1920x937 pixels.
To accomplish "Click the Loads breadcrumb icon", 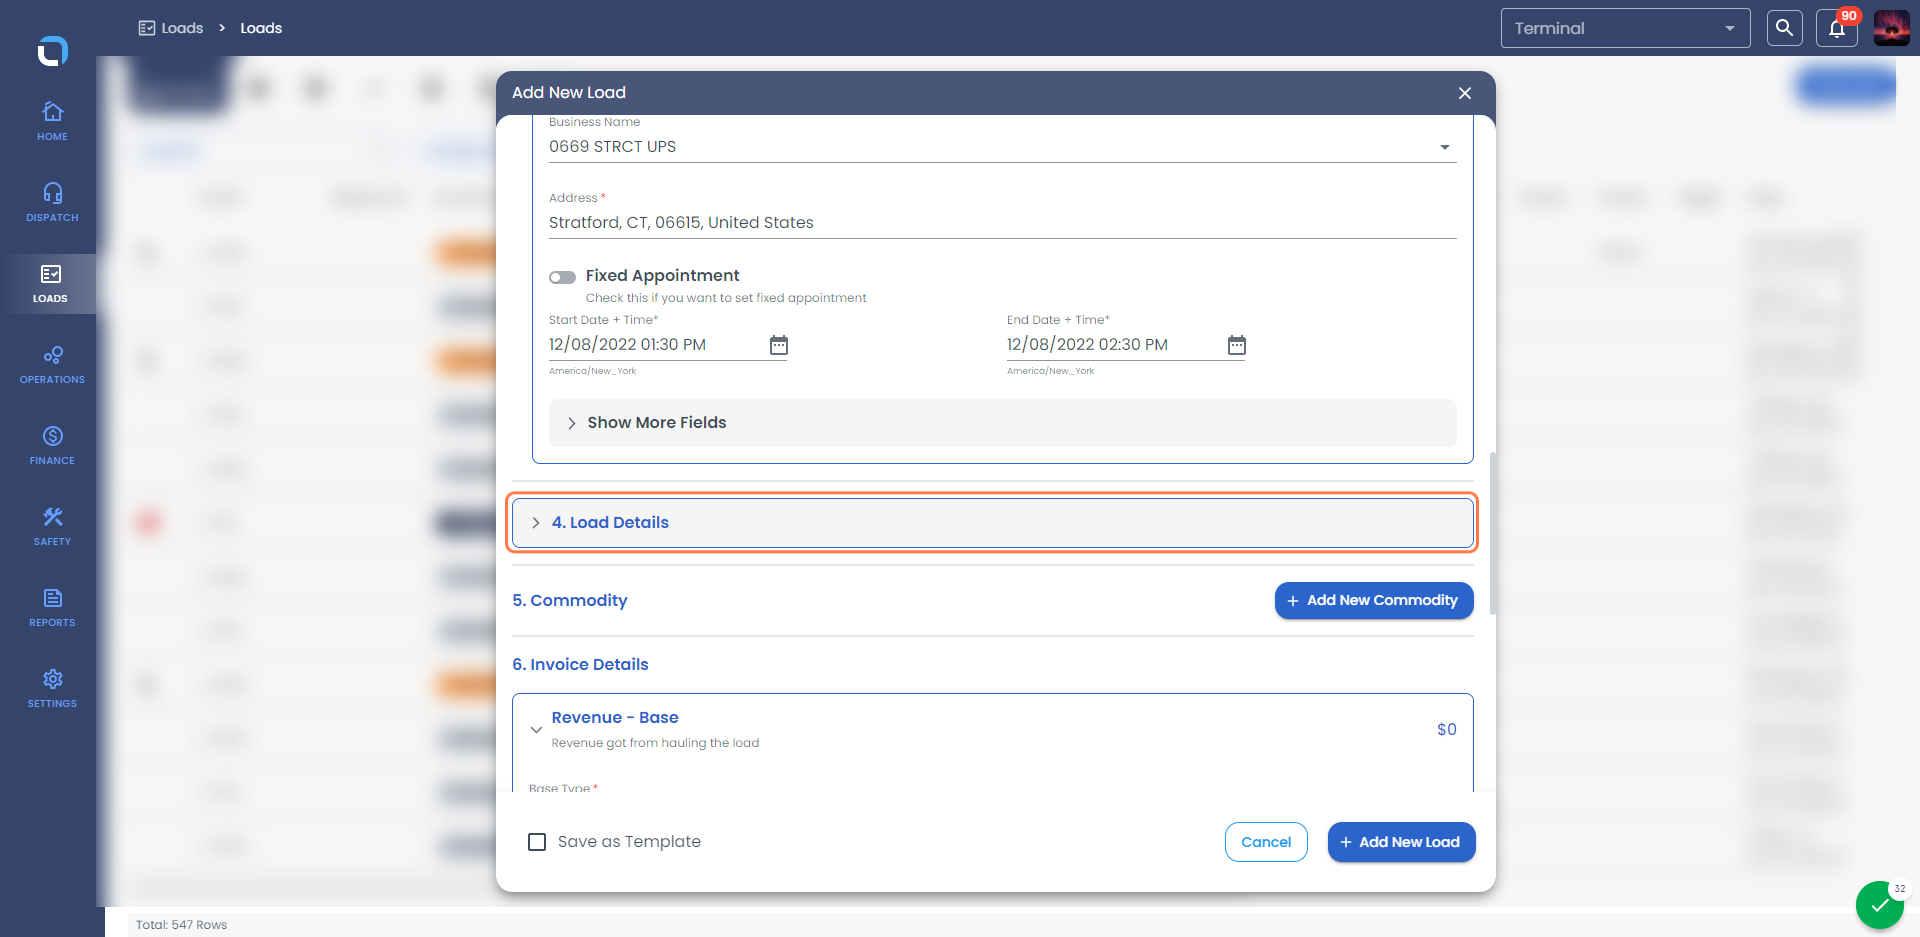I will tap(147, 28).
